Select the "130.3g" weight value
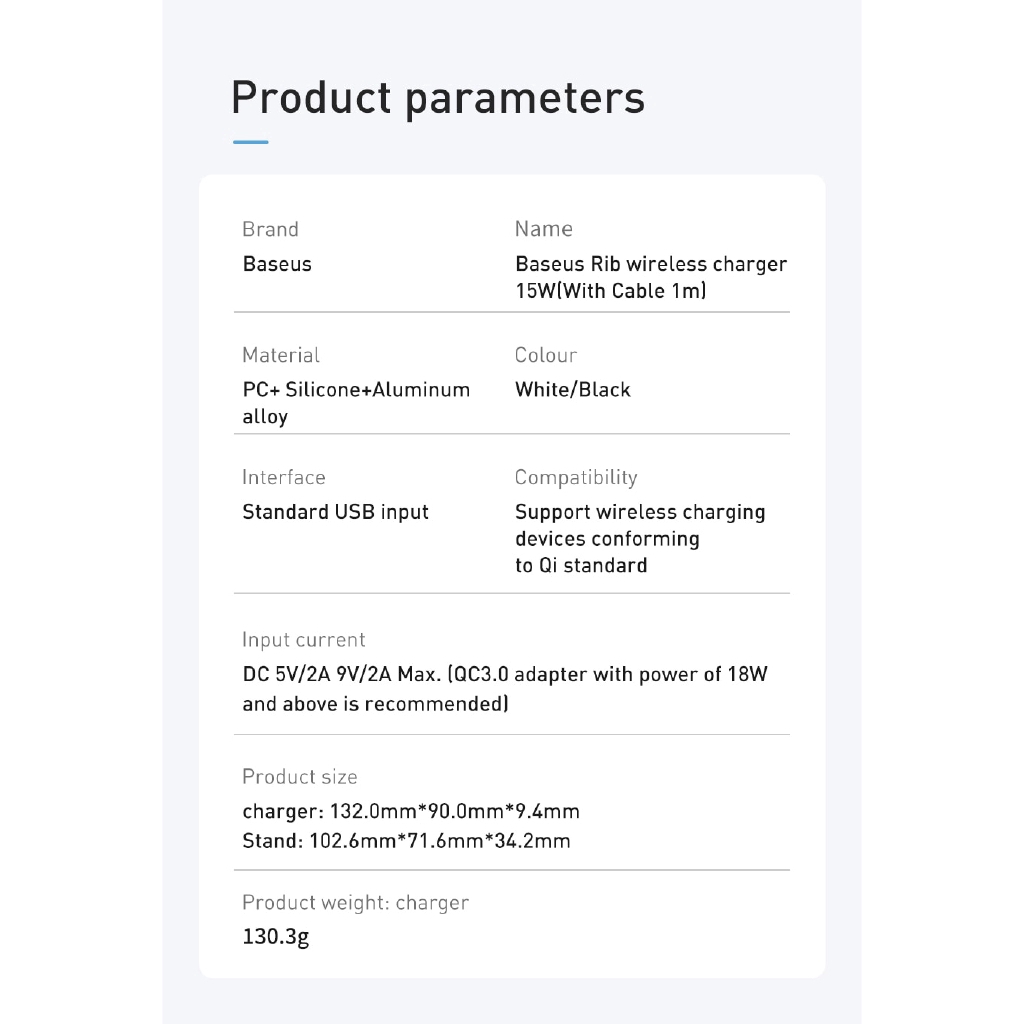The width and height of the screenshot is (1024, 1024). pyautogui.click(x=276, y=938)
